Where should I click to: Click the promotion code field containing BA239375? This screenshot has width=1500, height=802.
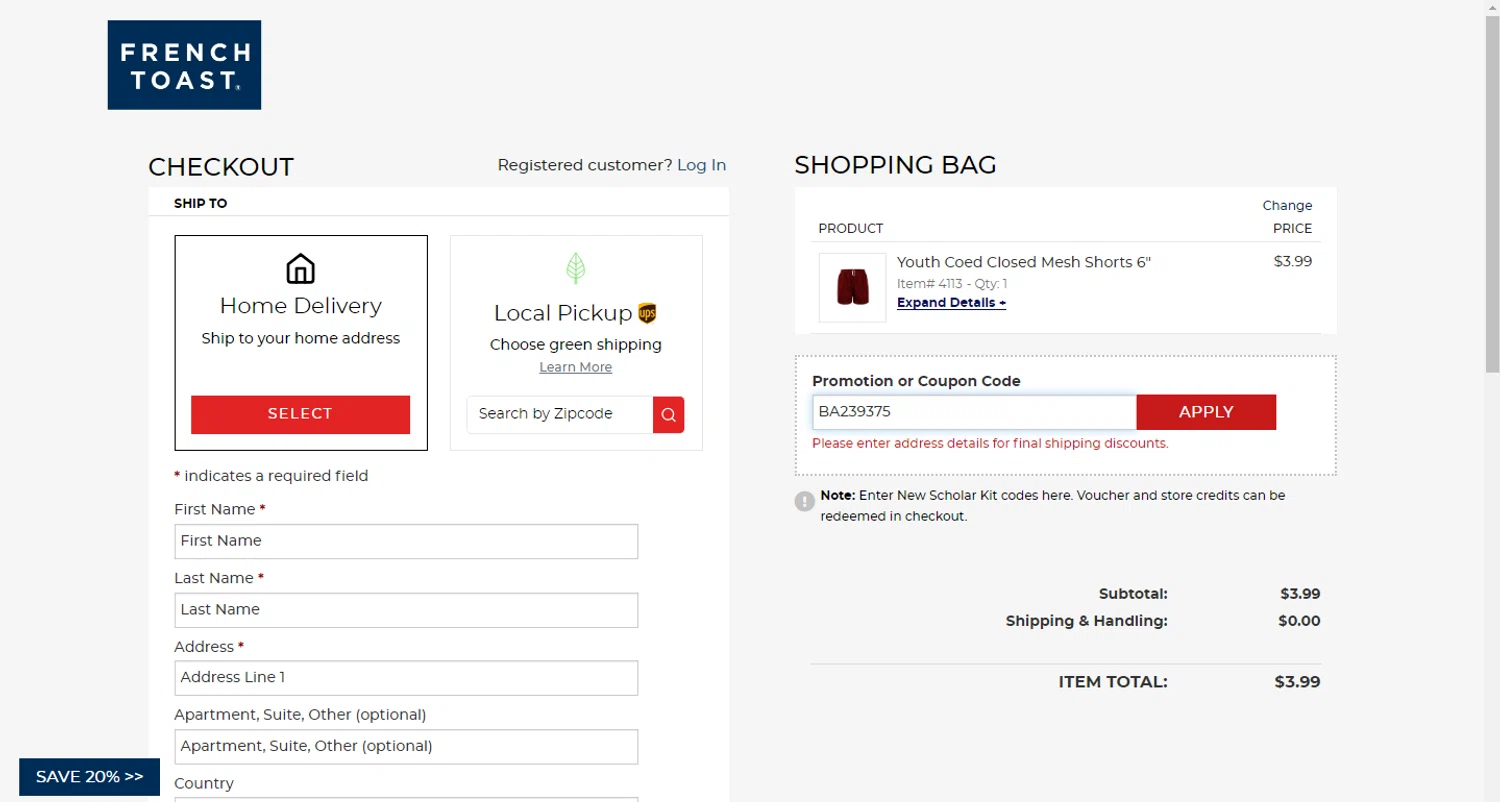coord(974,412)
